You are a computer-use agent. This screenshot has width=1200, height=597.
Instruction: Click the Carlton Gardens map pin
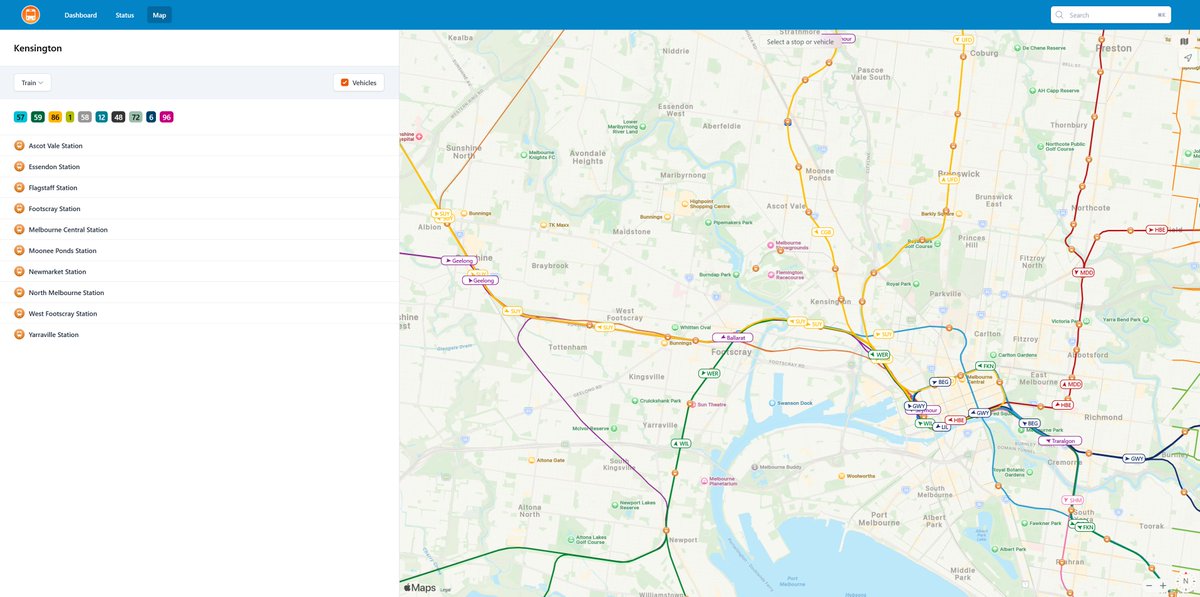coord(992,354)
